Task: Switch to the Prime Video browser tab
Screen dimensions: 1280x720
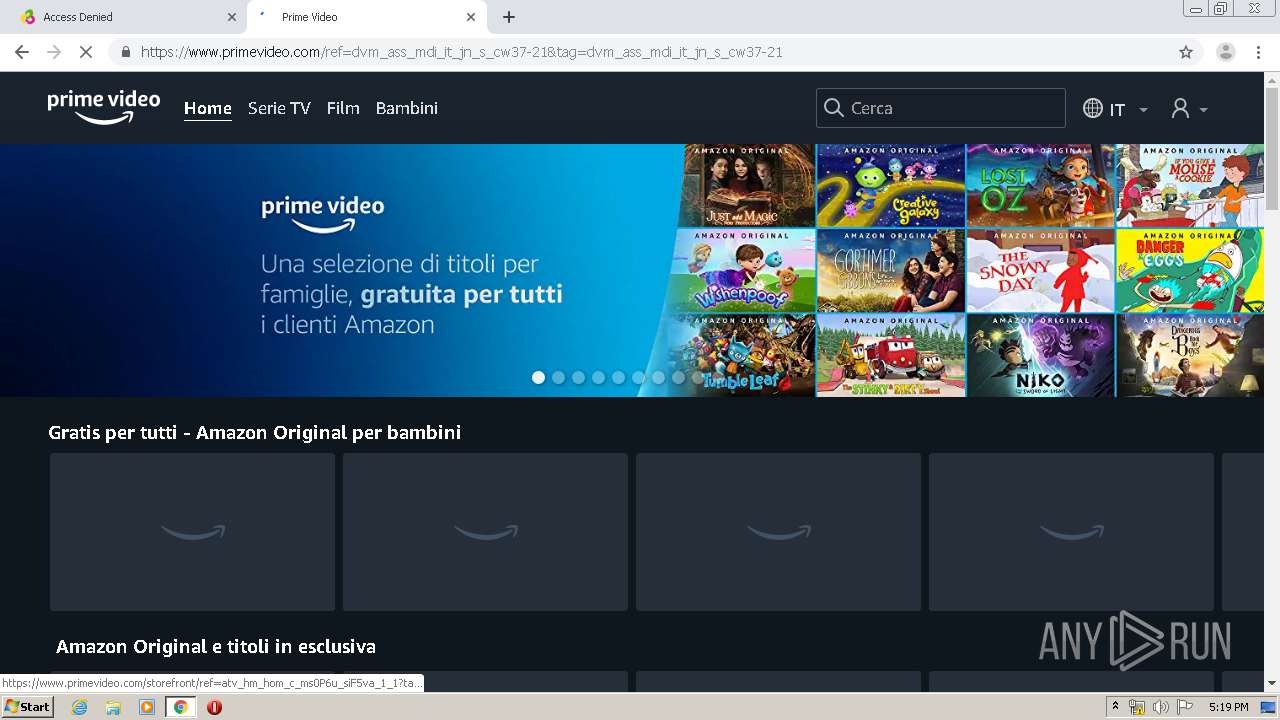Action: tap(360, 17)
